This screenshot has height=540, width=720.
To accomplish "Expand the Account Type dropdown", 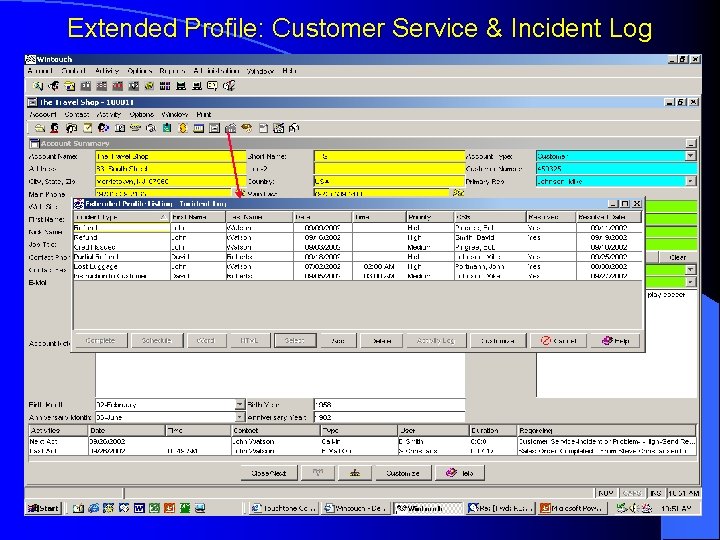I will click(691, 156).
